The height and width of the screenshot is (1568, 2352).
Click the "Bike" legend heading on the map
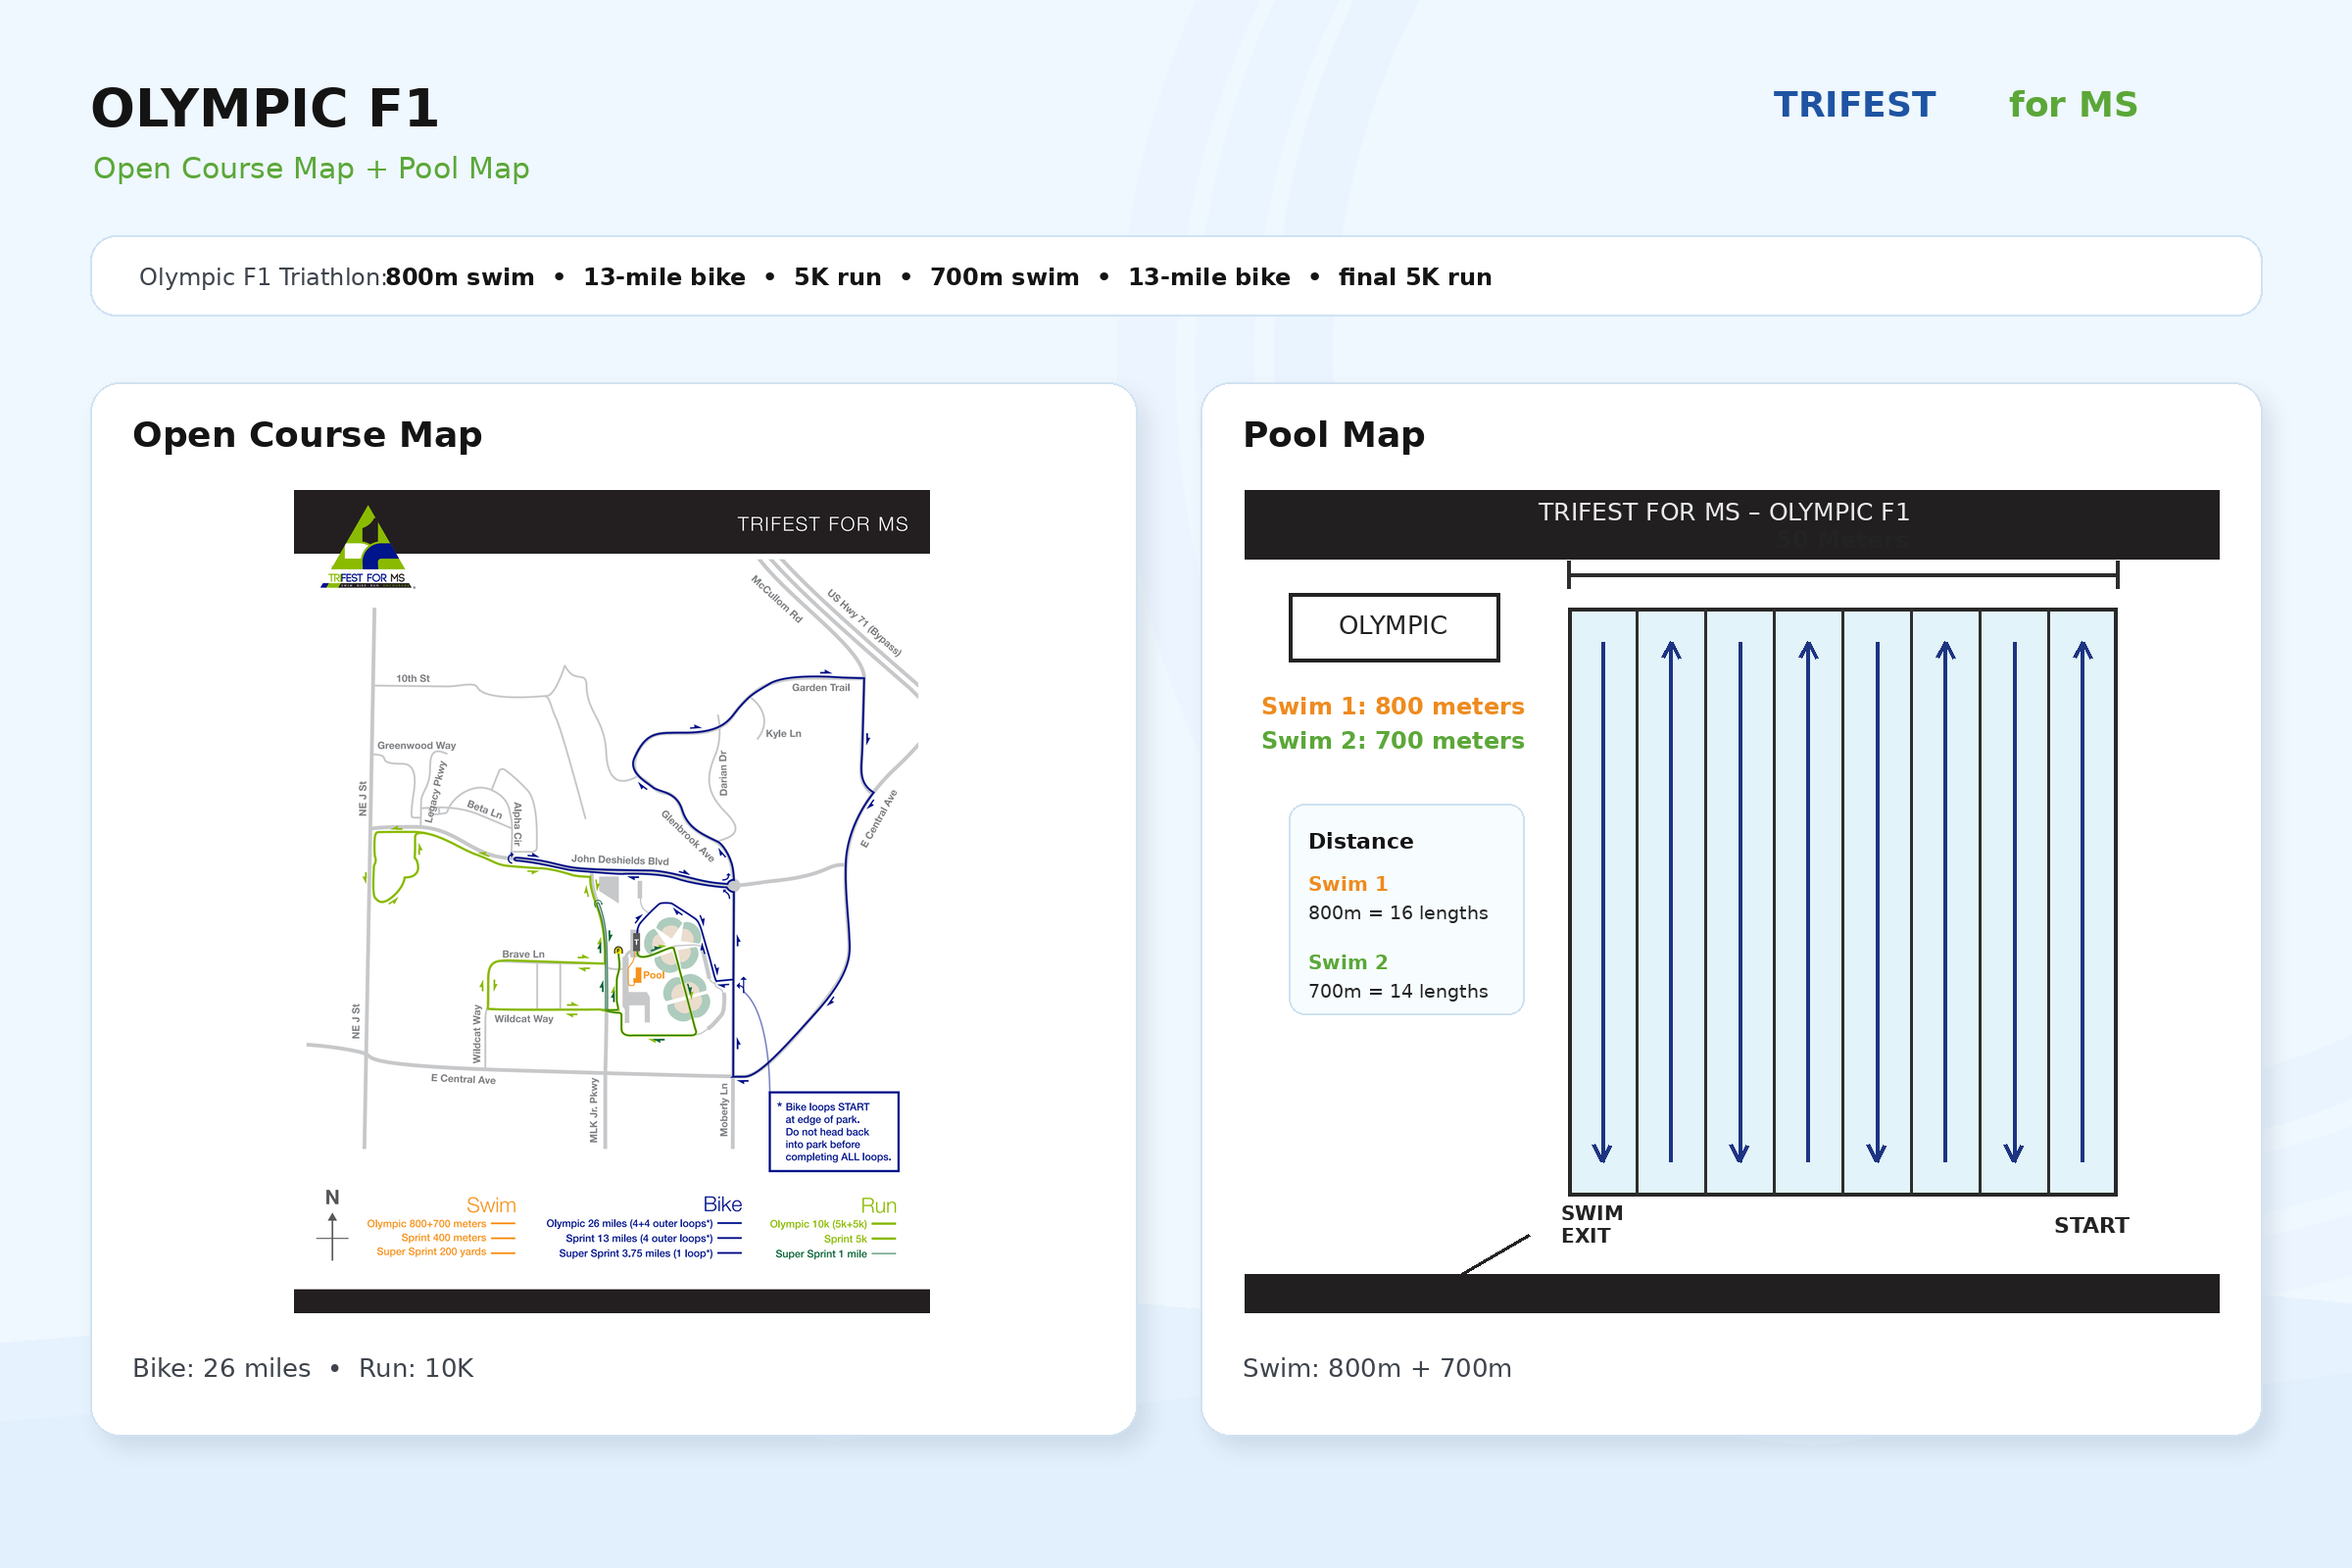(722, 1204)
